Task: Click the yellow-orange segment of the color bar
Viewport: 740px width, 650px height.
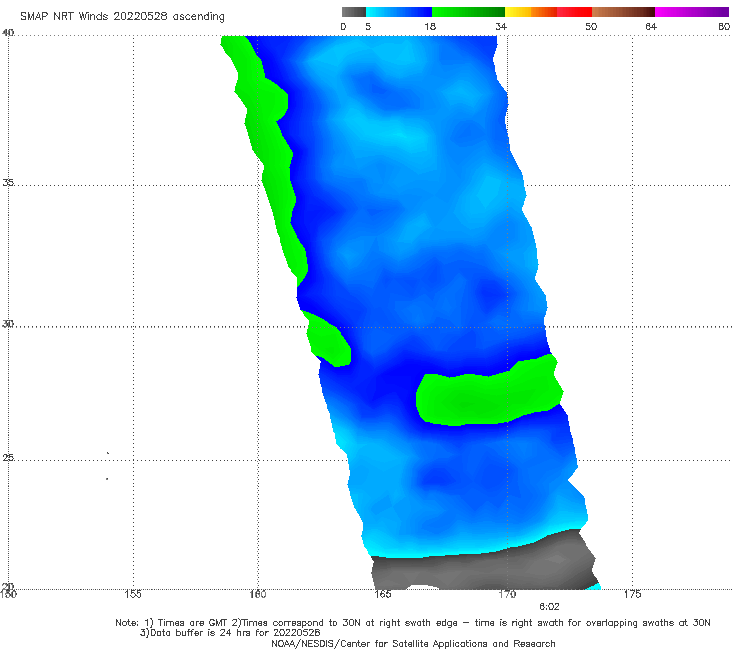Action: click(531, 12)
